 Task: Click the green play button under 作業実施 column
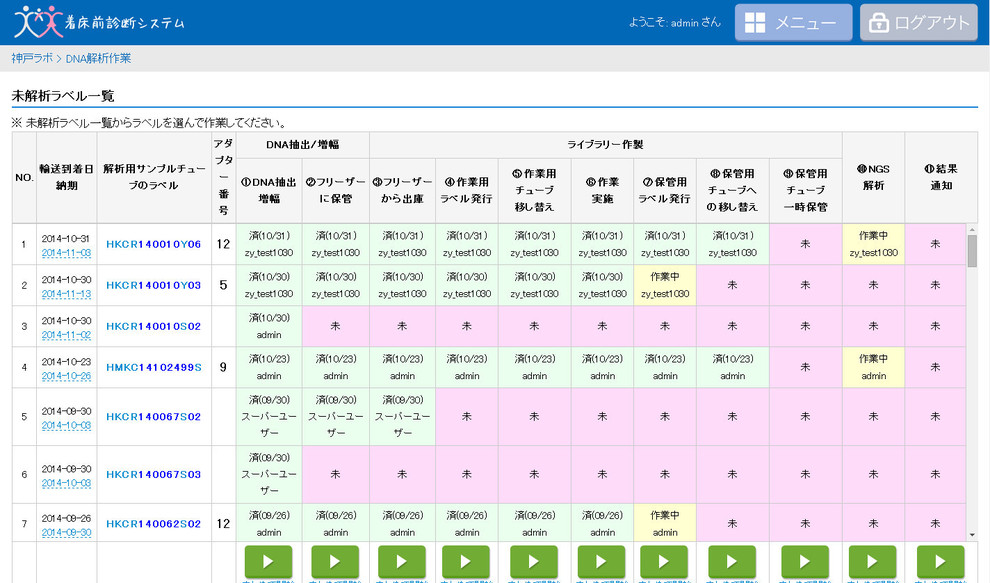point(602,562)
